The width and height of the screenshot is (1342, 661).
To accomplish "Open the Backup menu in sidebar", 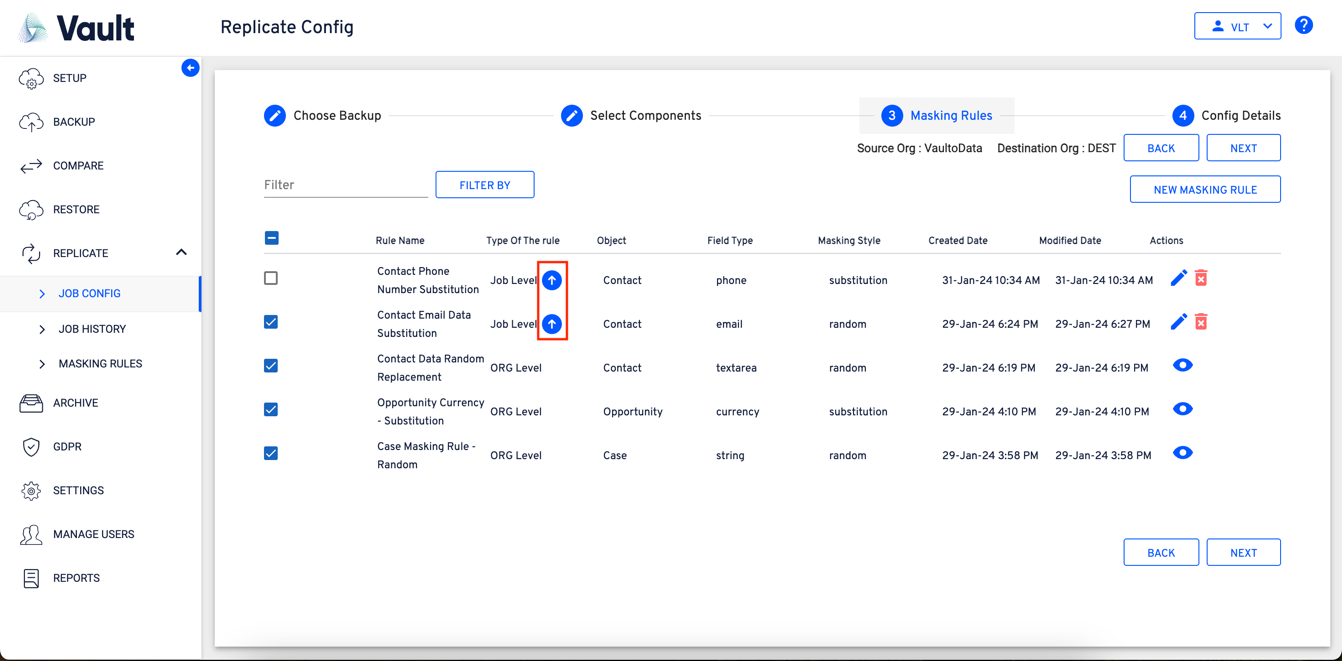I will pos(73,122).
